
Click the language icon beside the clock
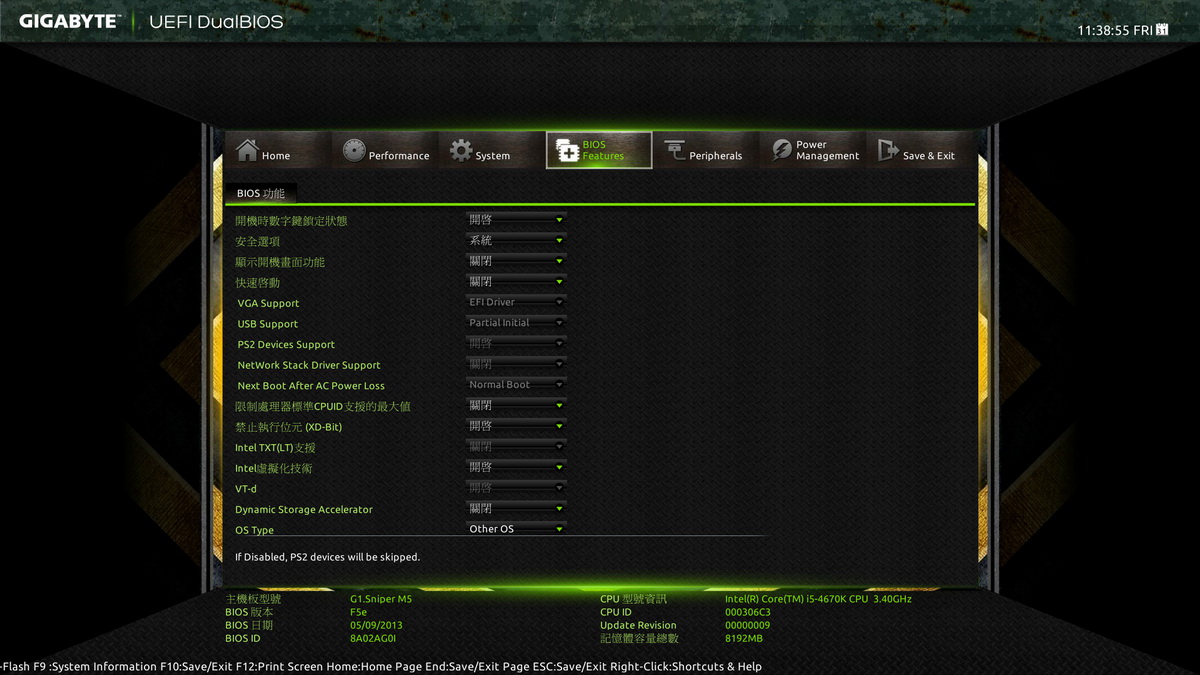pyautogui.click(x=1162, y=30)
